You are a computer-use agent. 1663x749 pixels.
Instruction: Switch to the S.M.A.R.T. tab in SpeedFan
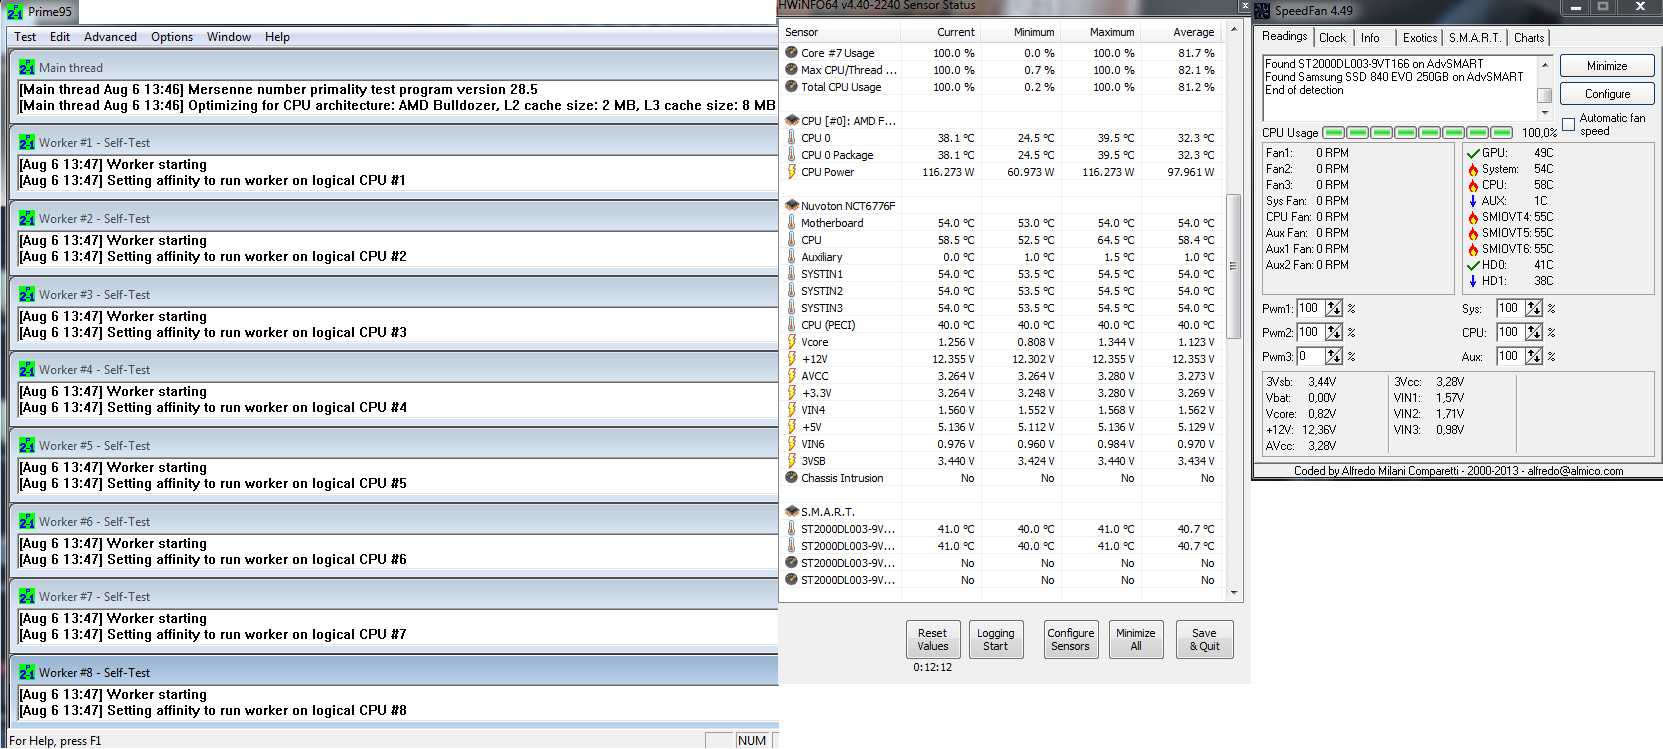coord(1475,38)
